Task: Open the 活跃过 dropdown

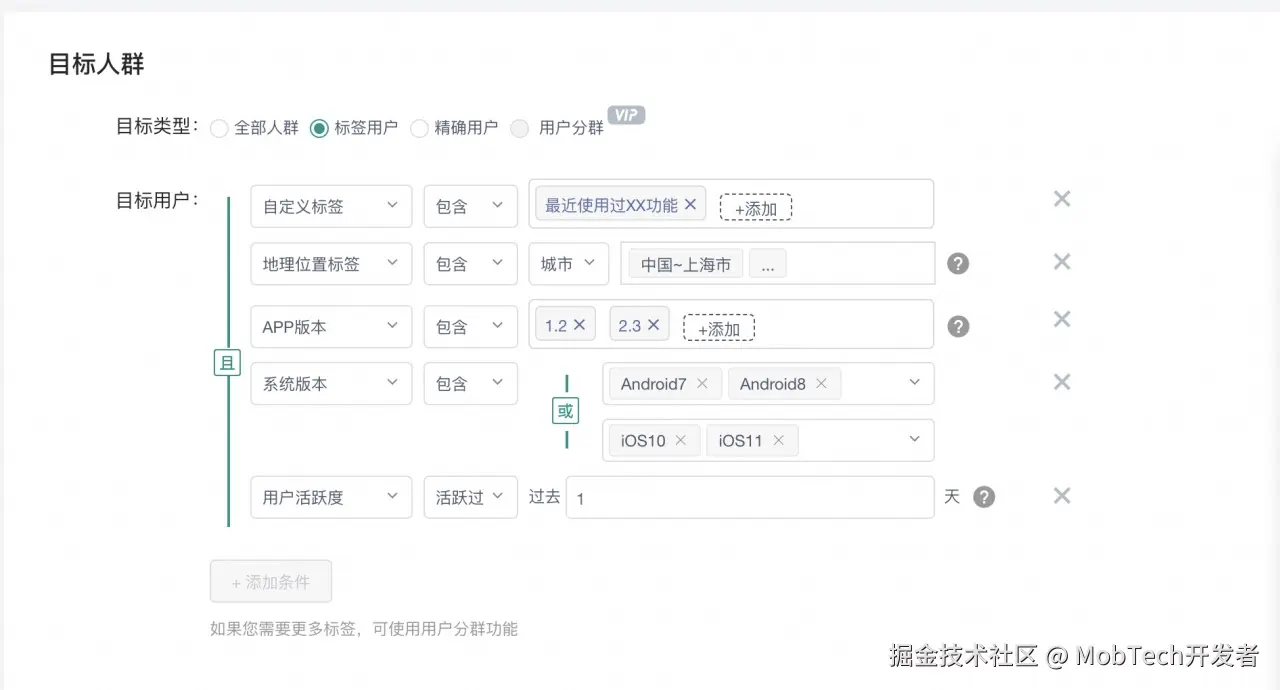Action: point(470,497)
